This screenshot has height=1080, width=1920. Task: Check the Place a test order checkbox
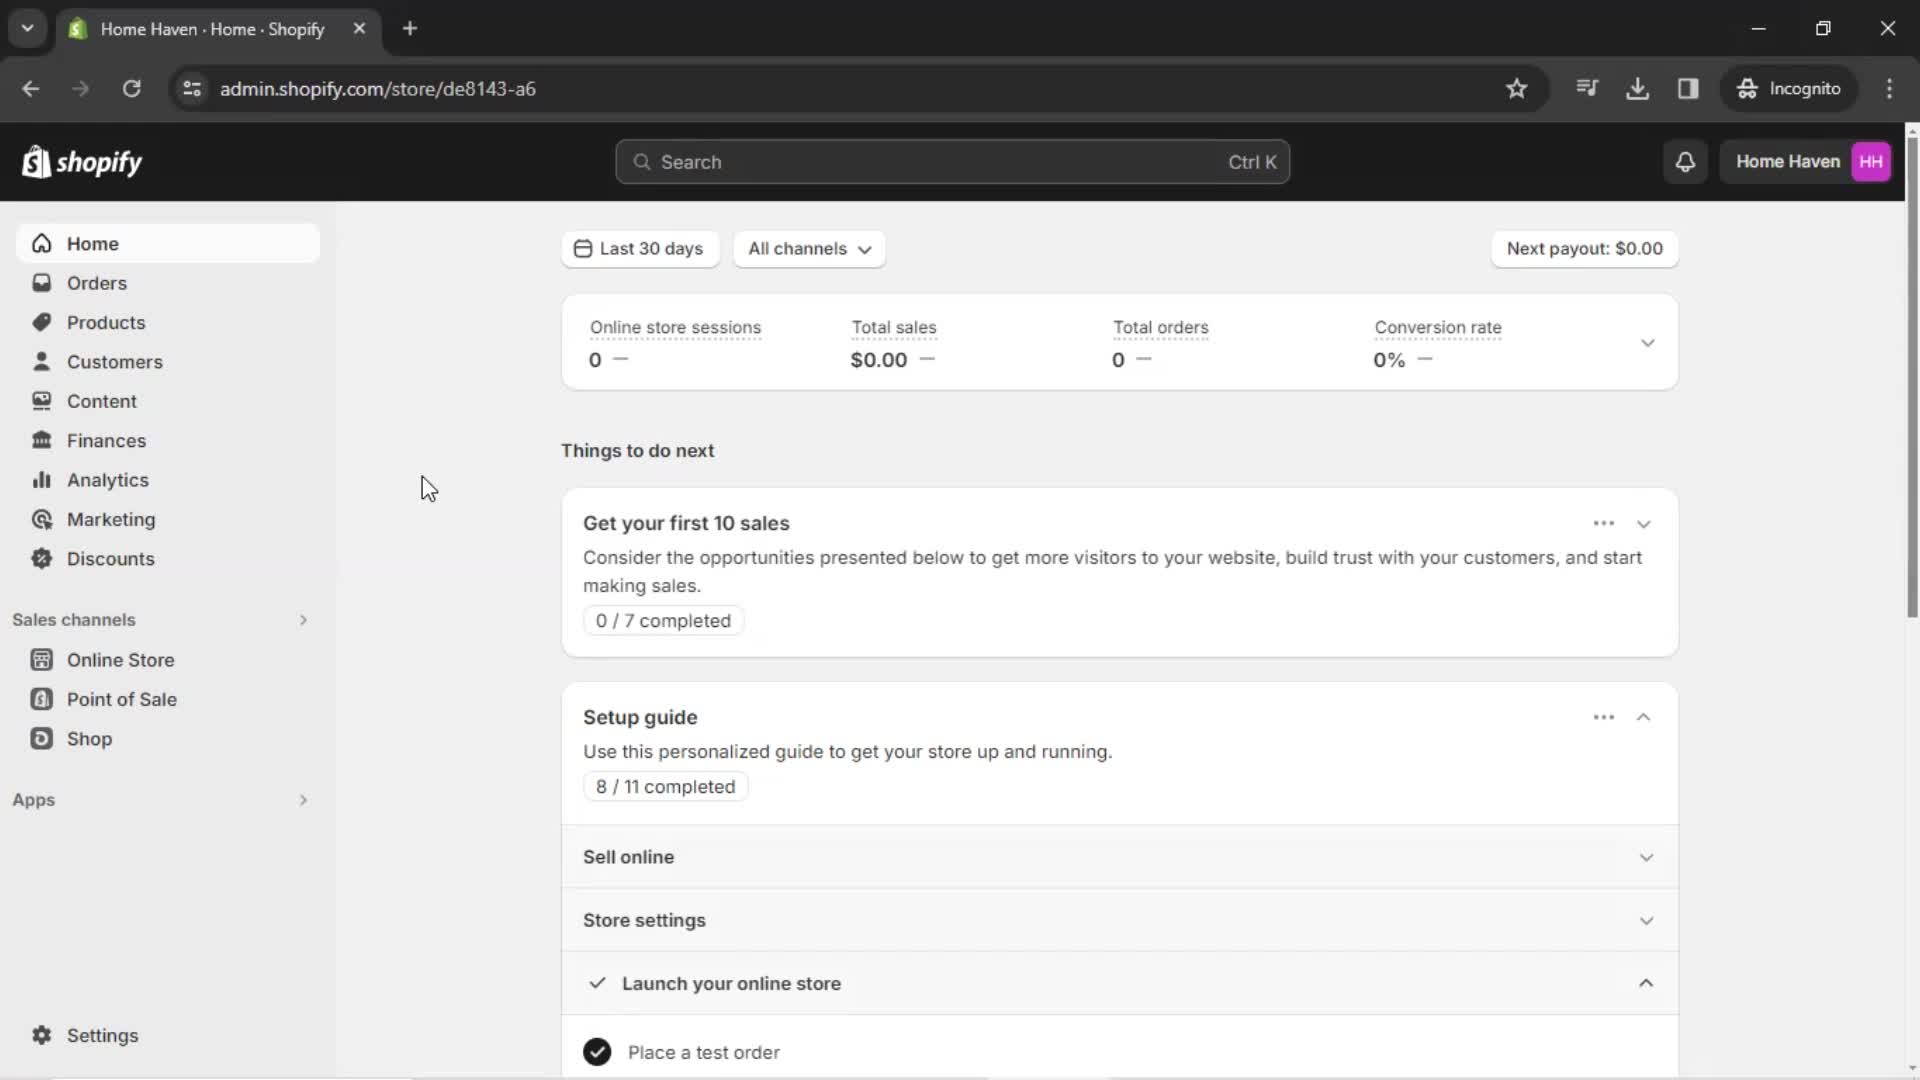[597, 1051]
